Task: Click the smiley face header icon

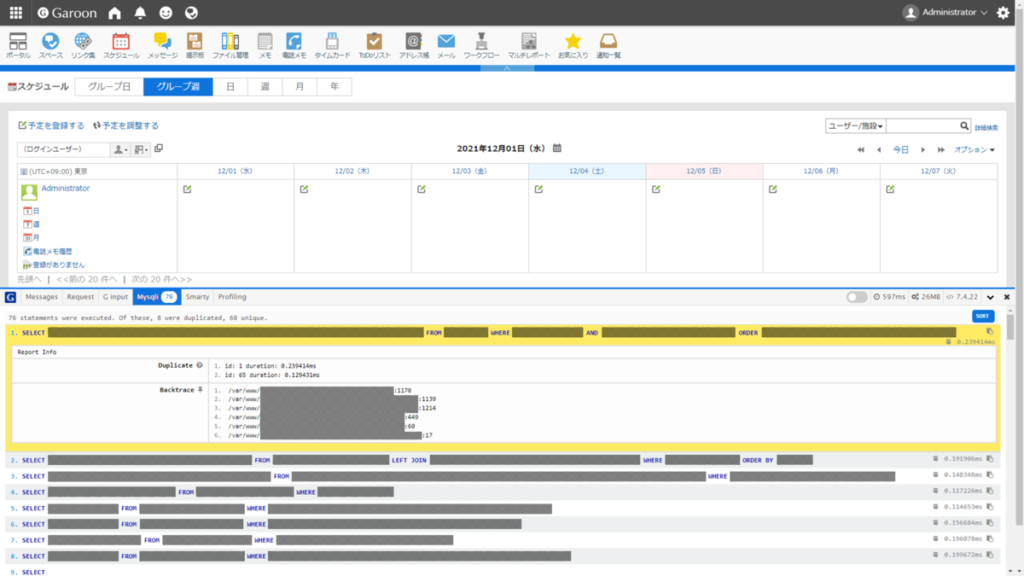Action: click(165, 12)
